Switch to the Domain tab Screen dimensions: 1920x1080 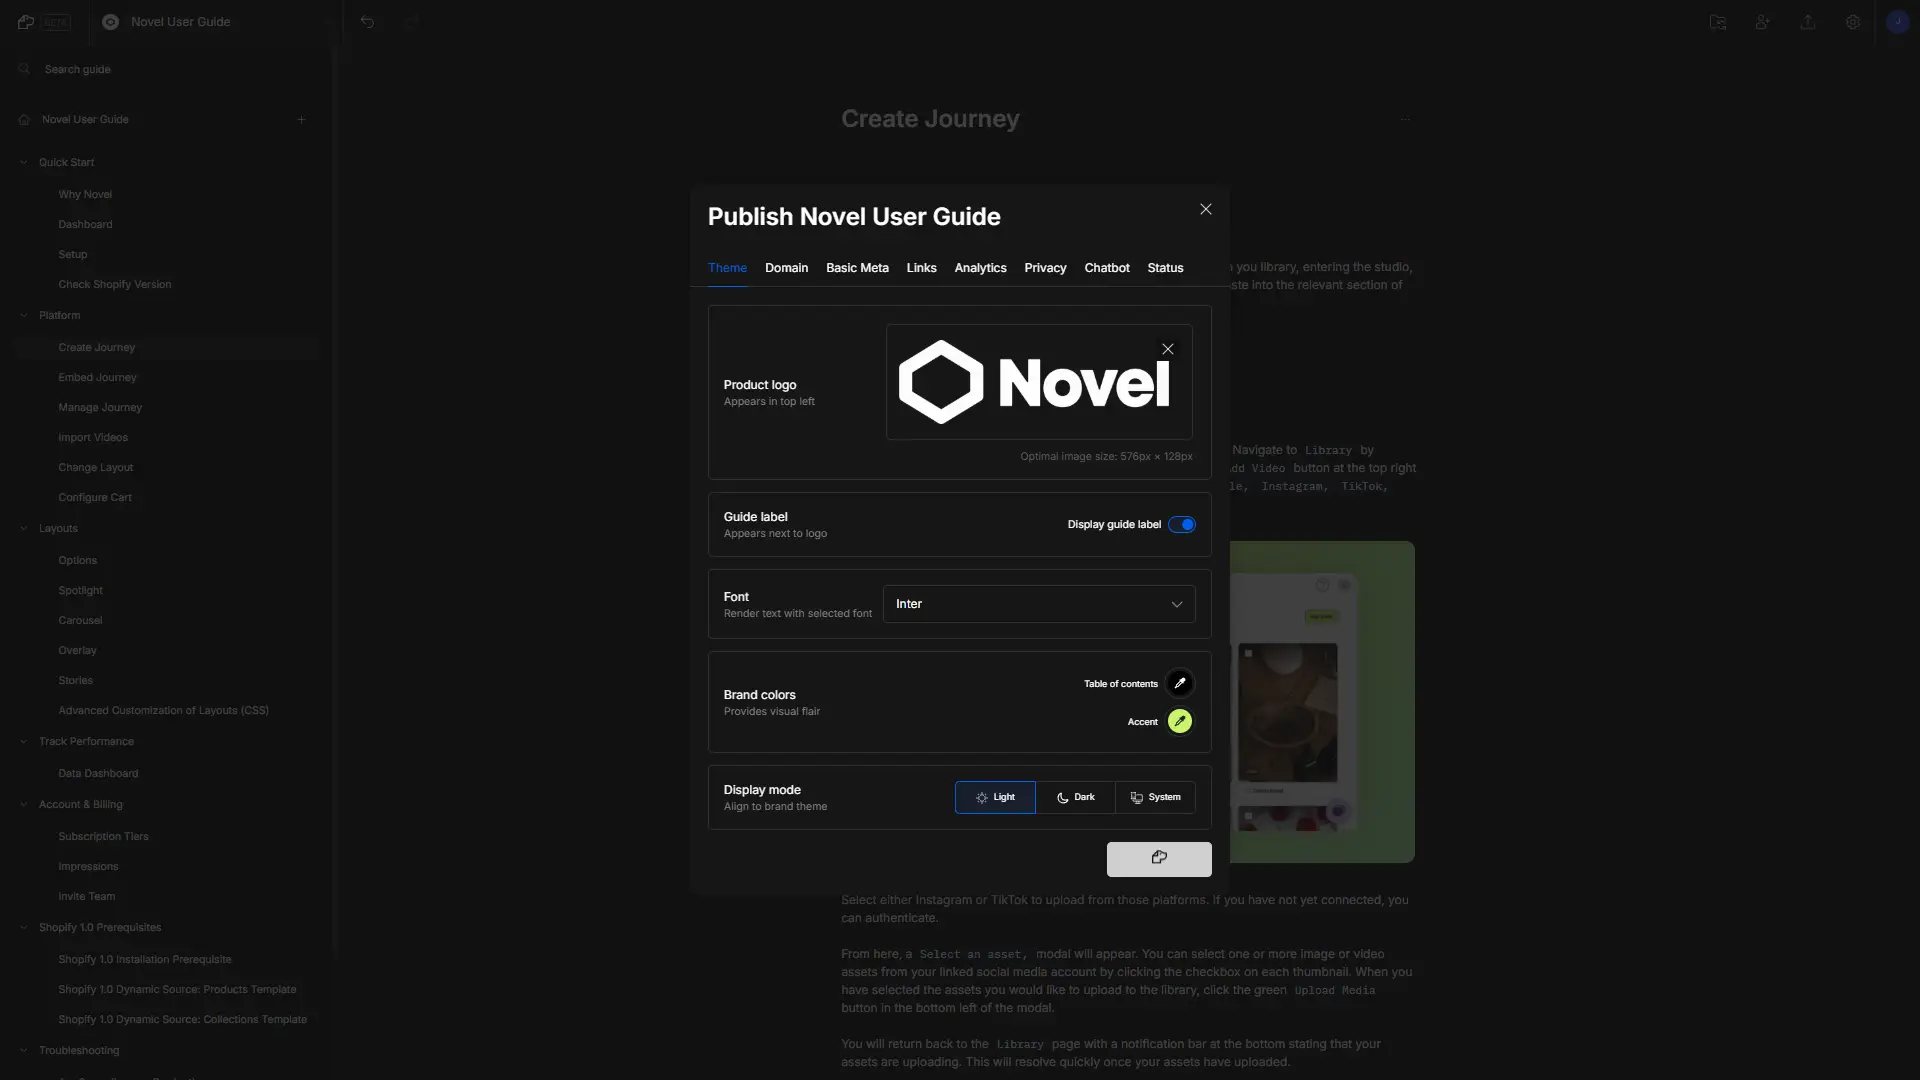pyautogui.click(x=786, y=268)
